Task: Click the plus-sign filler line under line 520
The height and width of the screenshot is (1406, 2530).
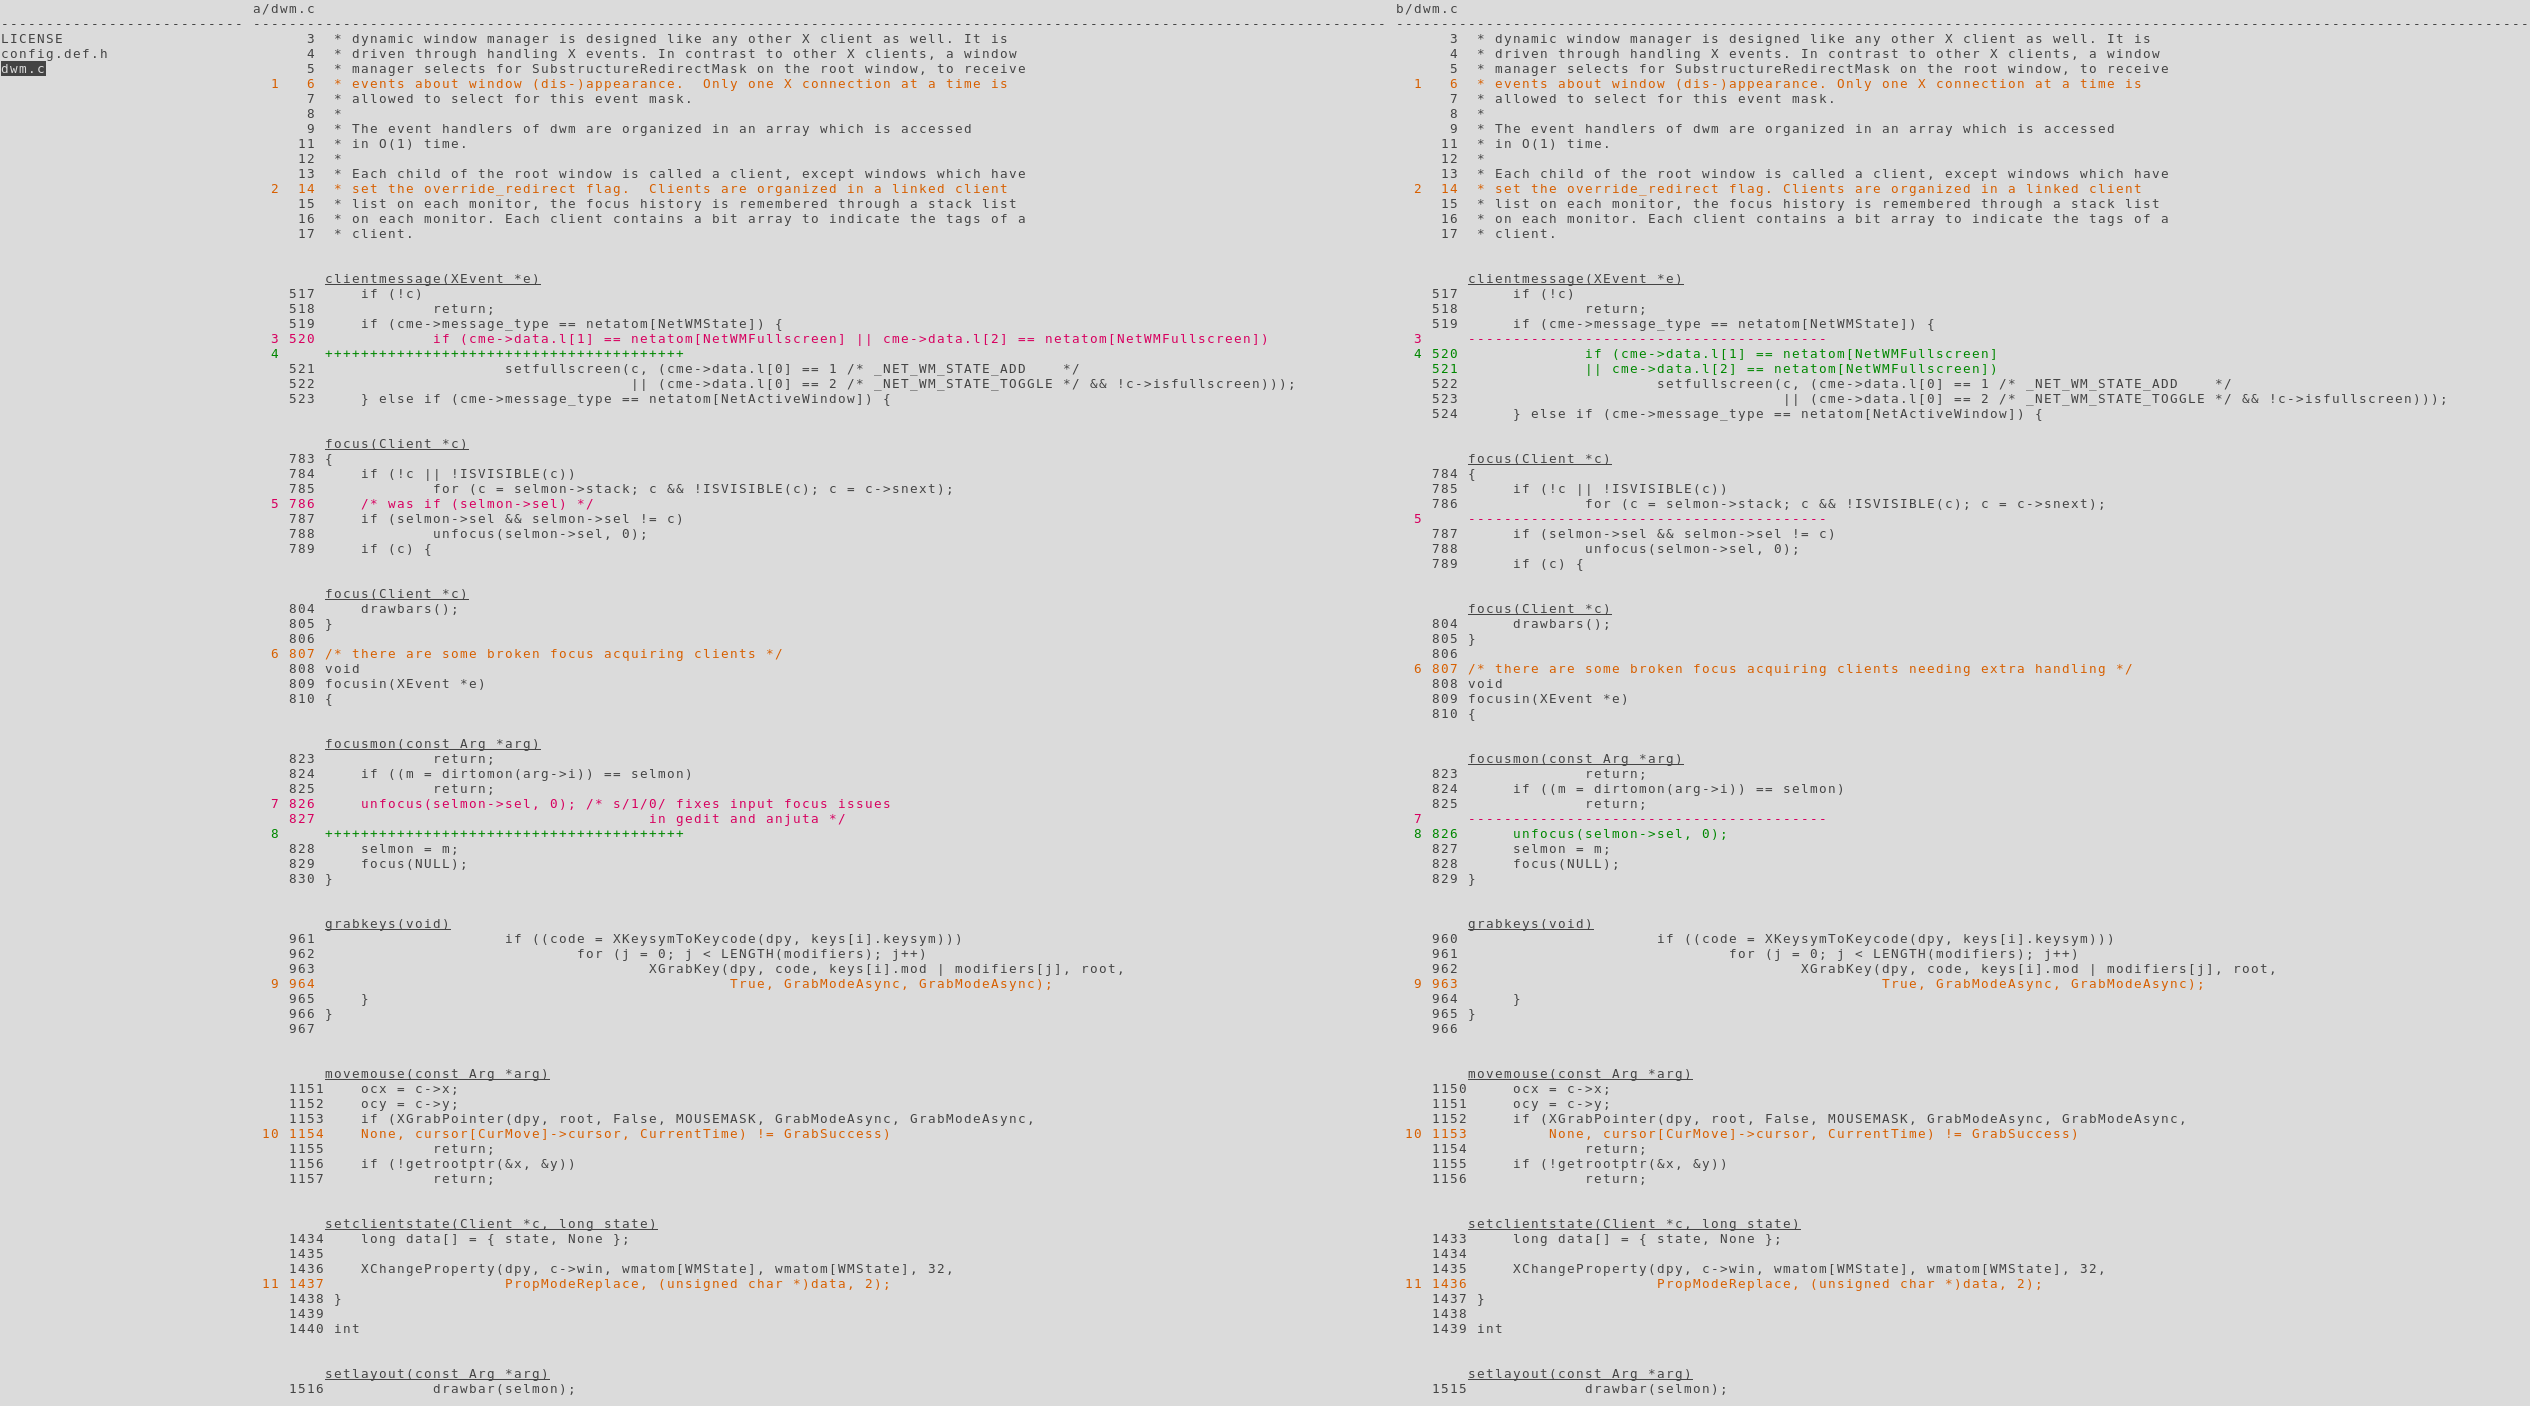Action: pos(504,354)
